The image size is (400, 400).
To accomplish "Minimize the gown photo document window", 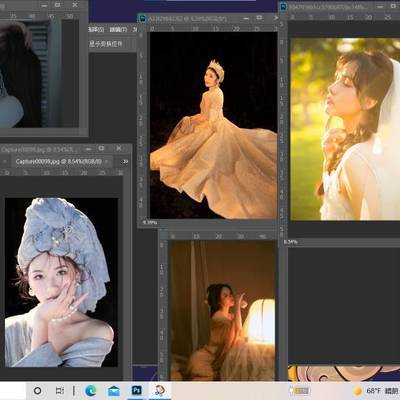I will [246, 18].
